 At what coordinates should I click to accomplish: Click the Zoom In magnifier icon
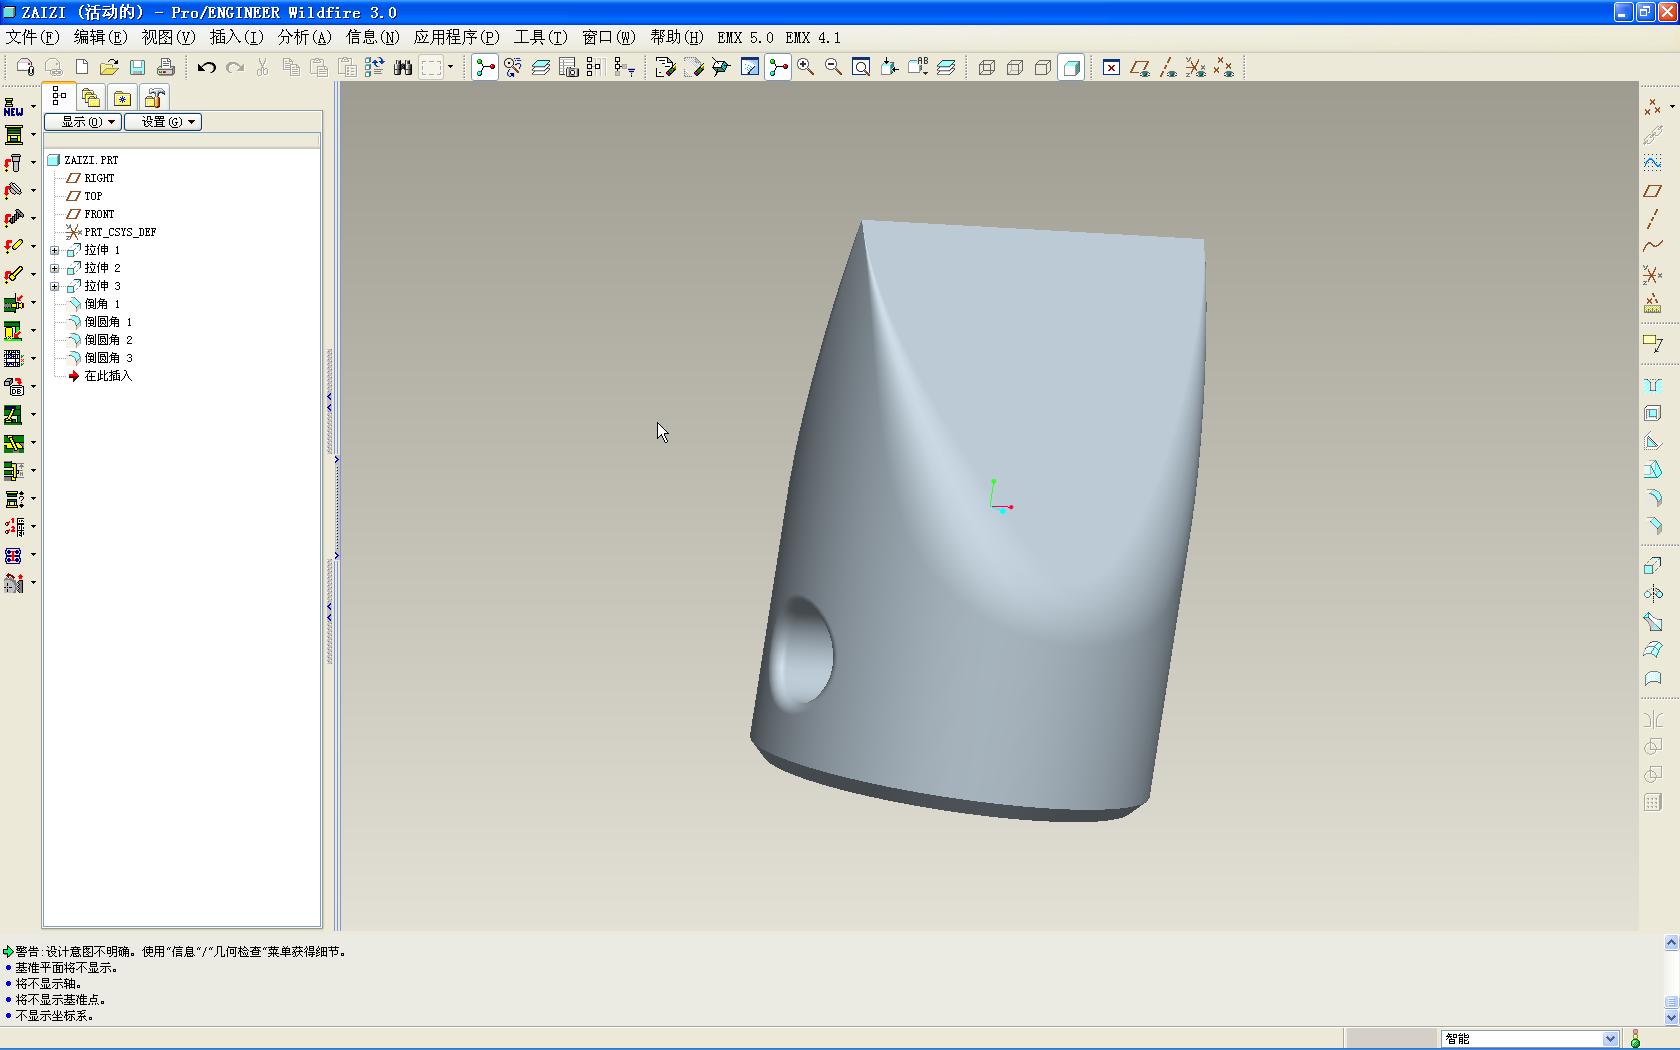pyautogui.click(x=805, y=67)
